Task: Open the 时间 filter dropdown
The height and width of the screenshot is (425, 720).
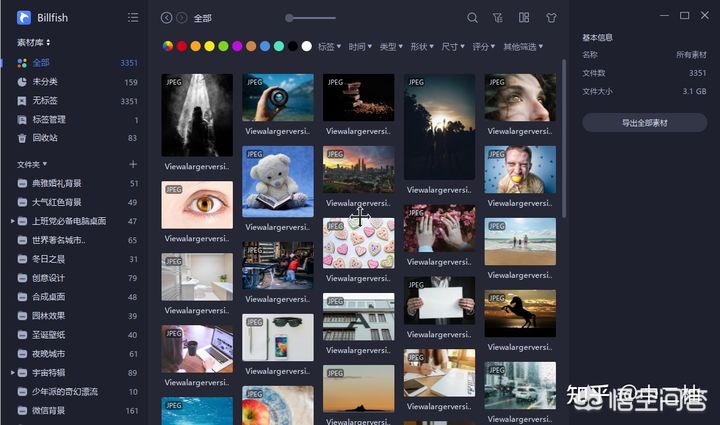Action: [360, 46]
